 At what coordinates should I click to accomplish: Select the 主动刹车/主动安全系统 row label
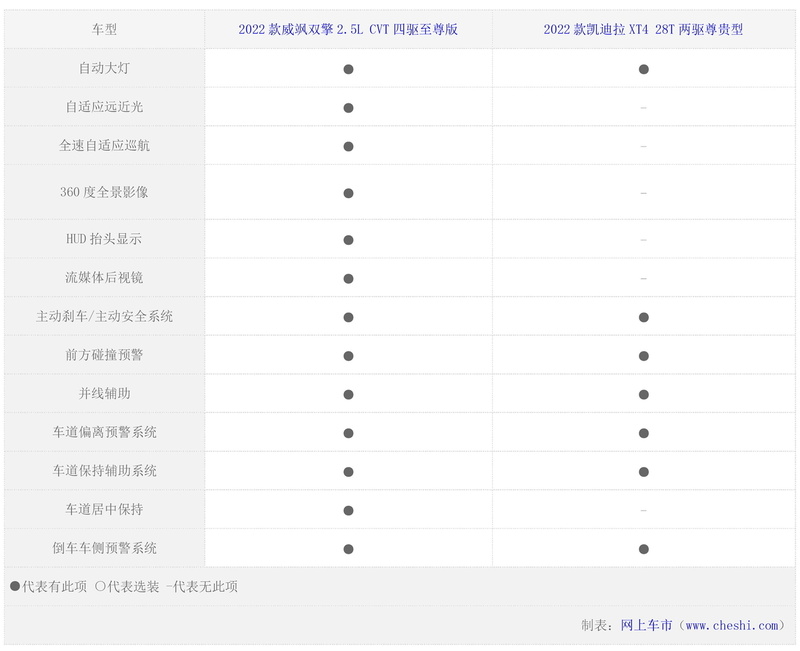(104, 316)
